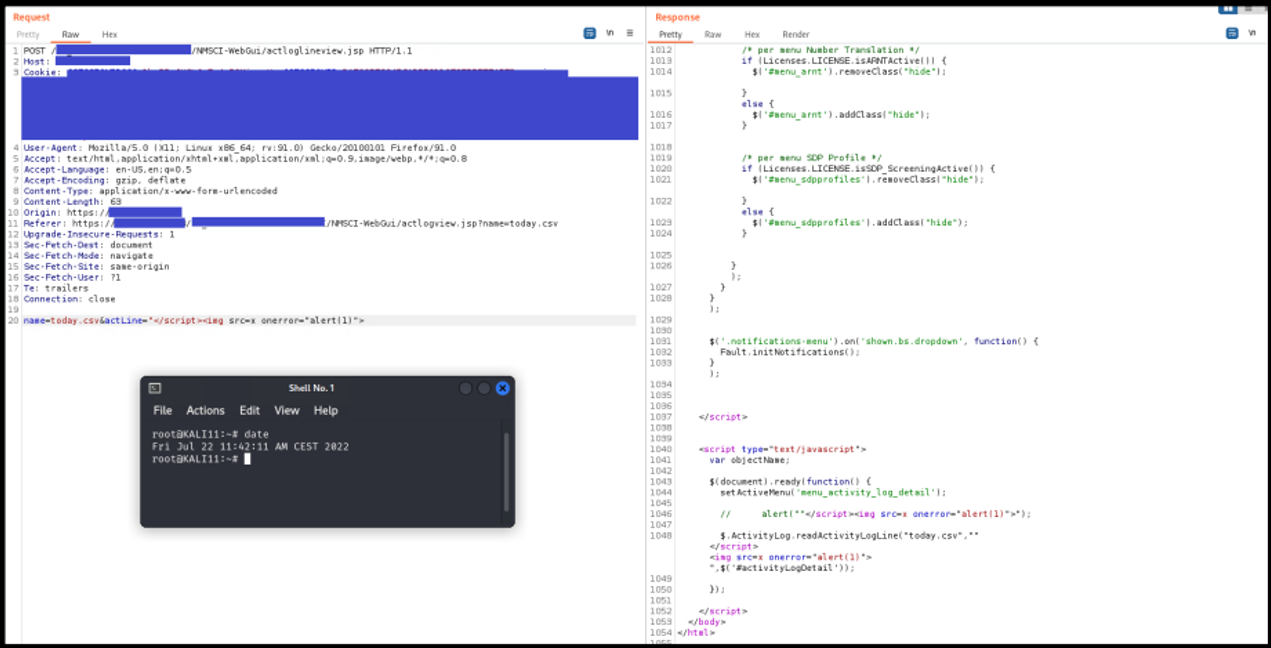Screen dimensions: 1271x648
Task: Minimize the Shell No. 1 terminal window
Action: [x=465, y=388]
